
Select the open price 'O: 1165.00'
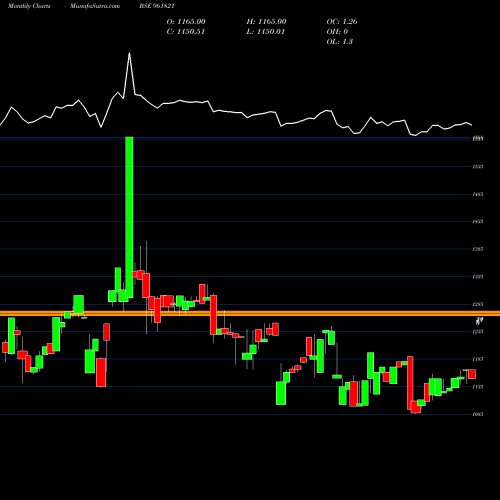[186, 22]
